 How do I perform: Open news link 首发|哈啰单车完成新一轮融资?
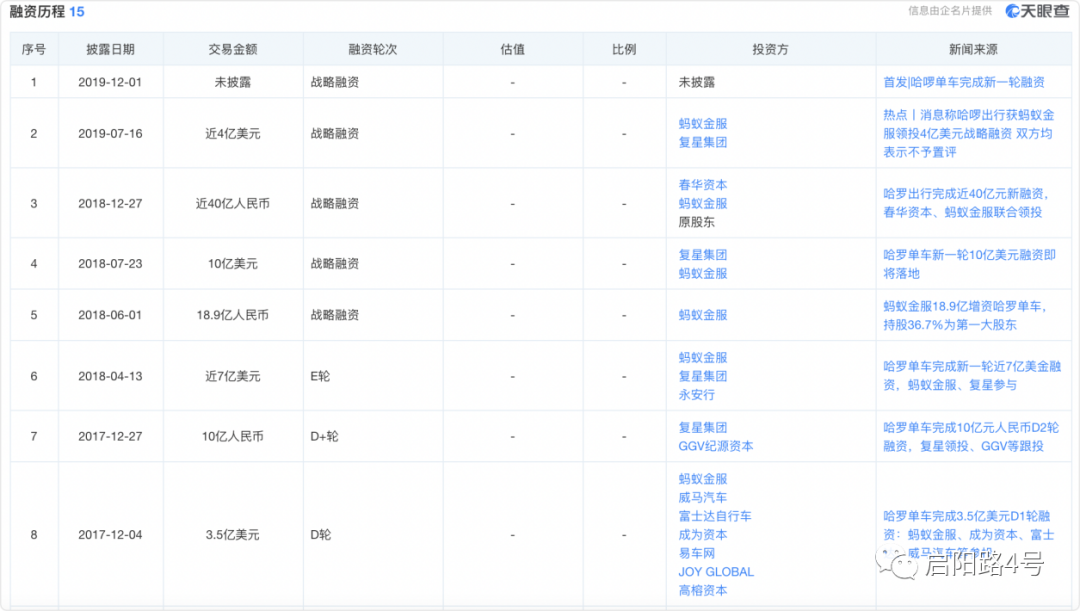tap(963, 82)
